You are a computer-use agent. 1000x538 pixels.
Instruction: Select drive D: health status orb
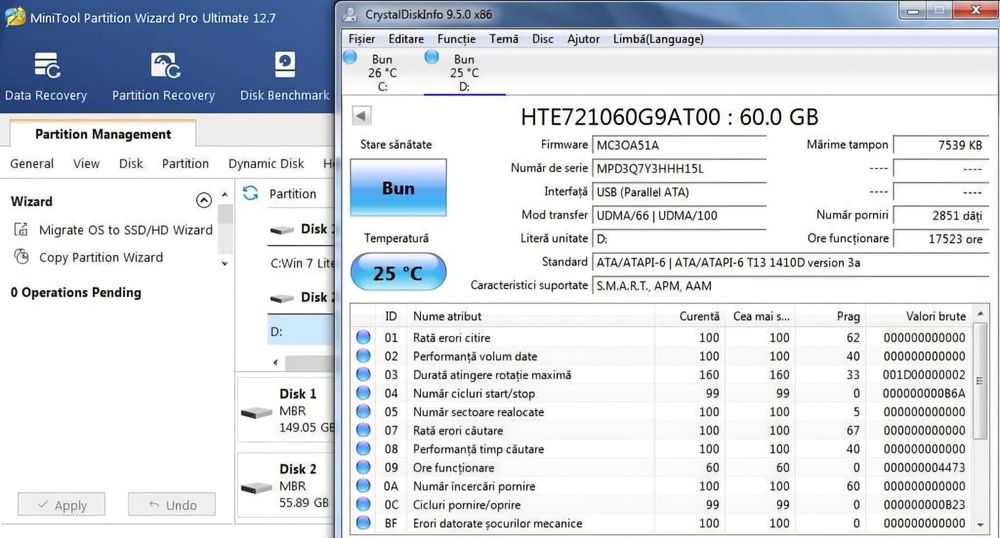coord(432,57)
